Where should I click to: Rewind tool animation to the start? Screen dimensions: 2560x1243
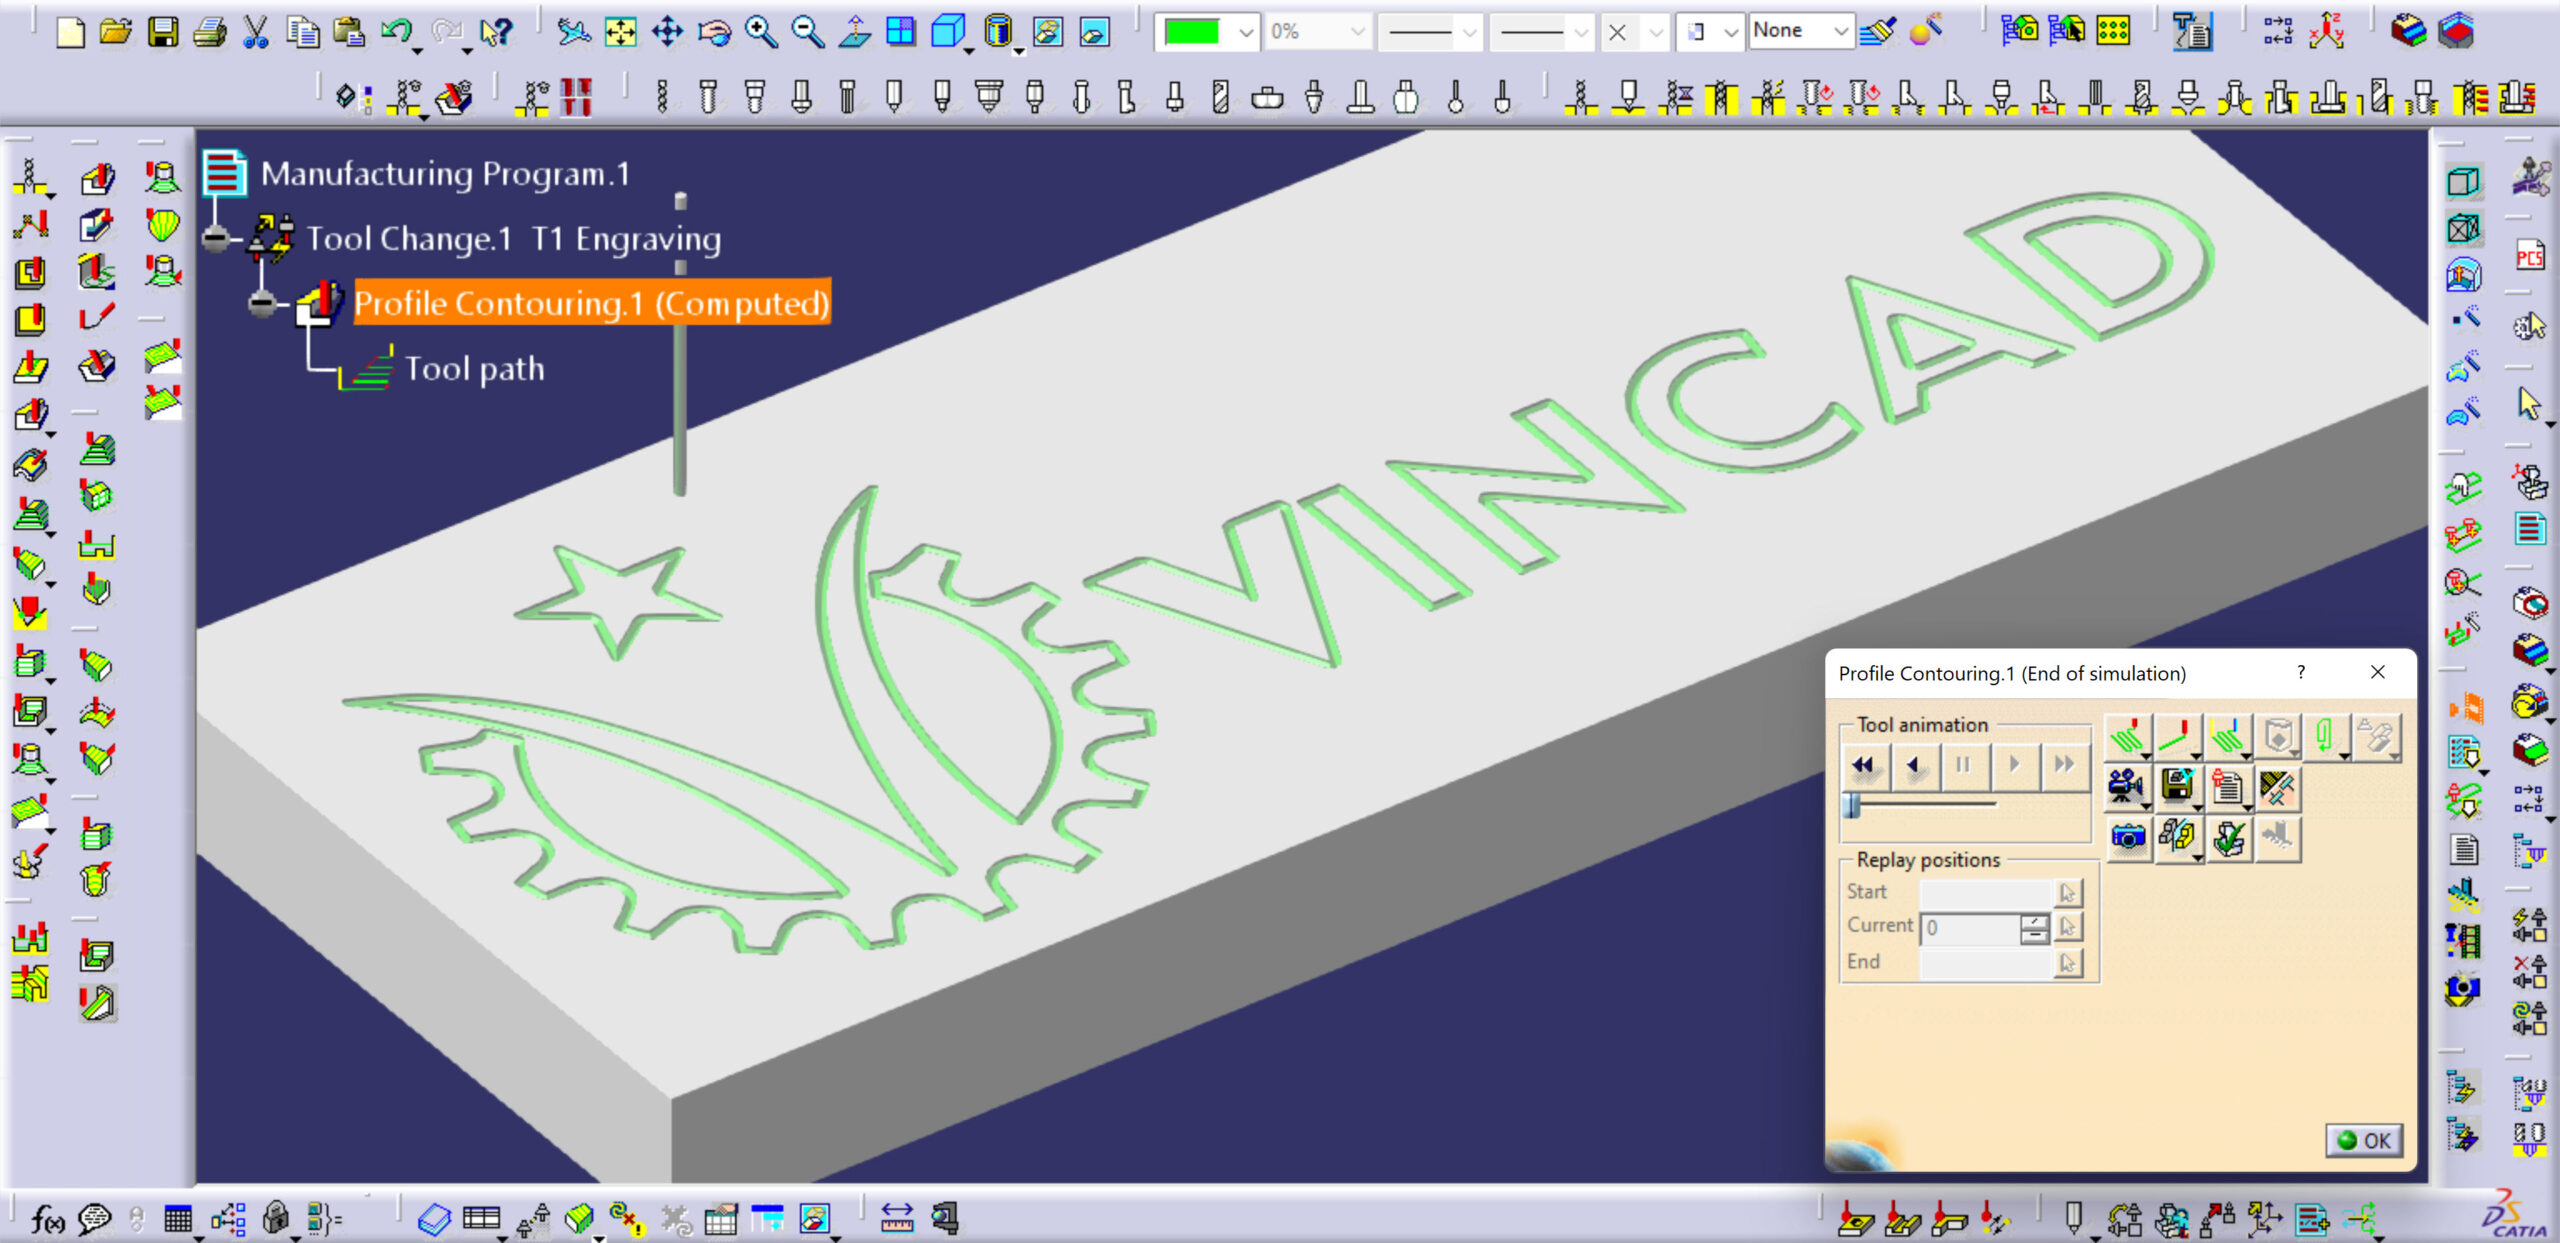point(1863,765)
